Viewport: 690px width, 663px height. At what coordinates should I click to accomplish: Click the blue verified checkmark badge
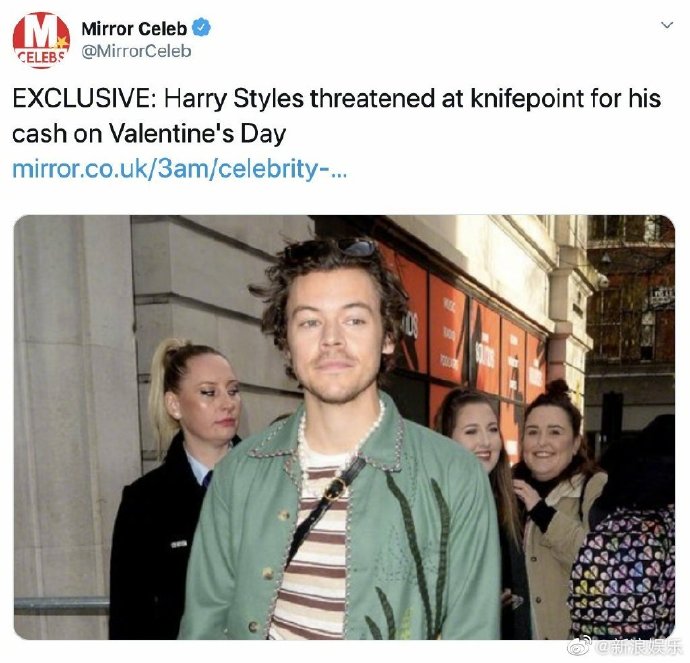coord(202,28)
